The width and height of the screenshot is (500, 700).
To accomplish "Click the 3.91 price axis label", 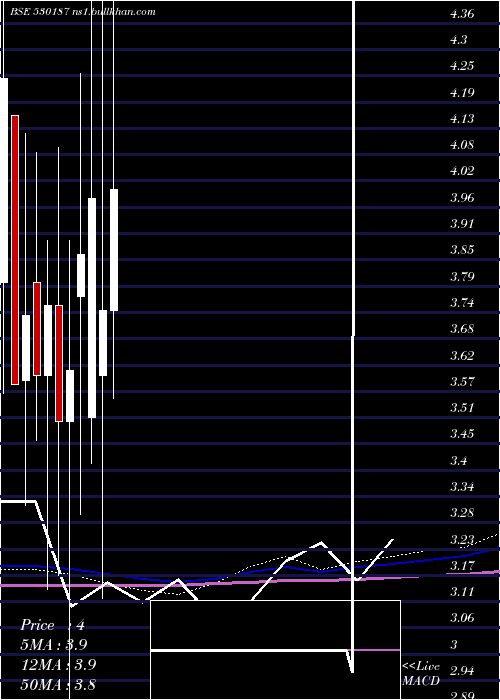I will pos(462,224).
